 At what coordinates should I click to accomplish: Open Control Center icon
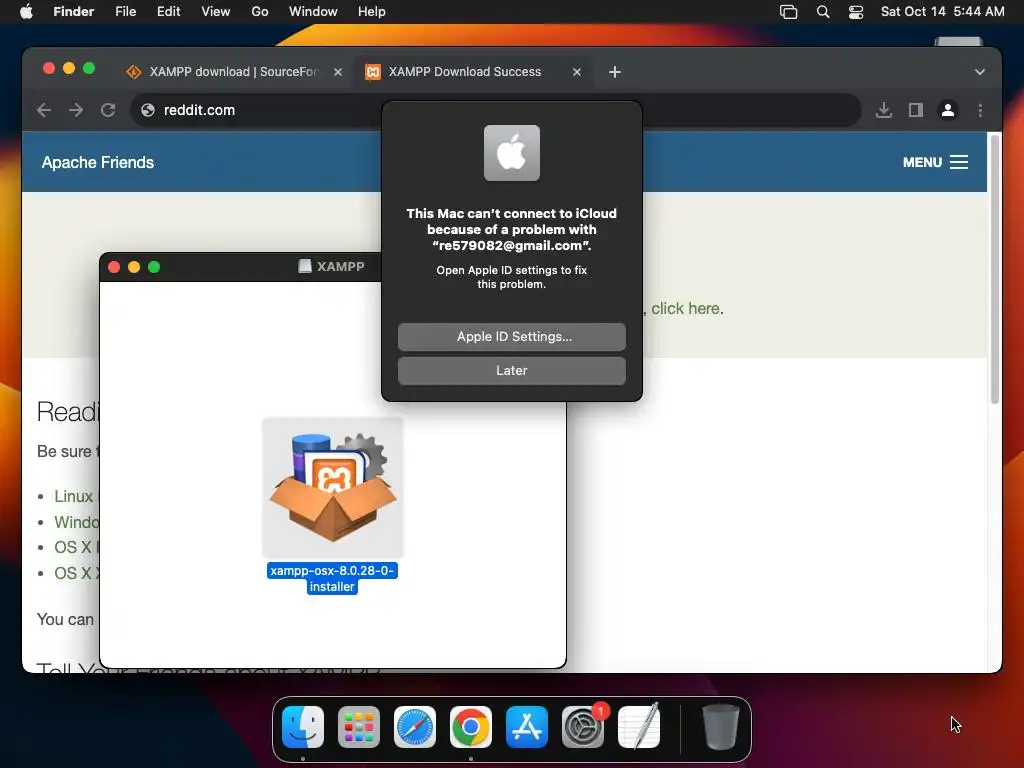coord(856,12)
